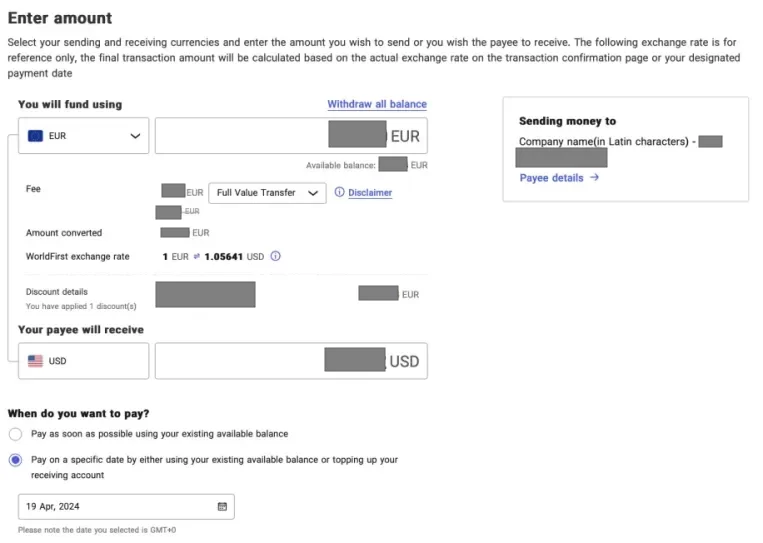763x543 pixels.
Task: Click the USD payee receive amount field
Action: click(x=291, y=361)
